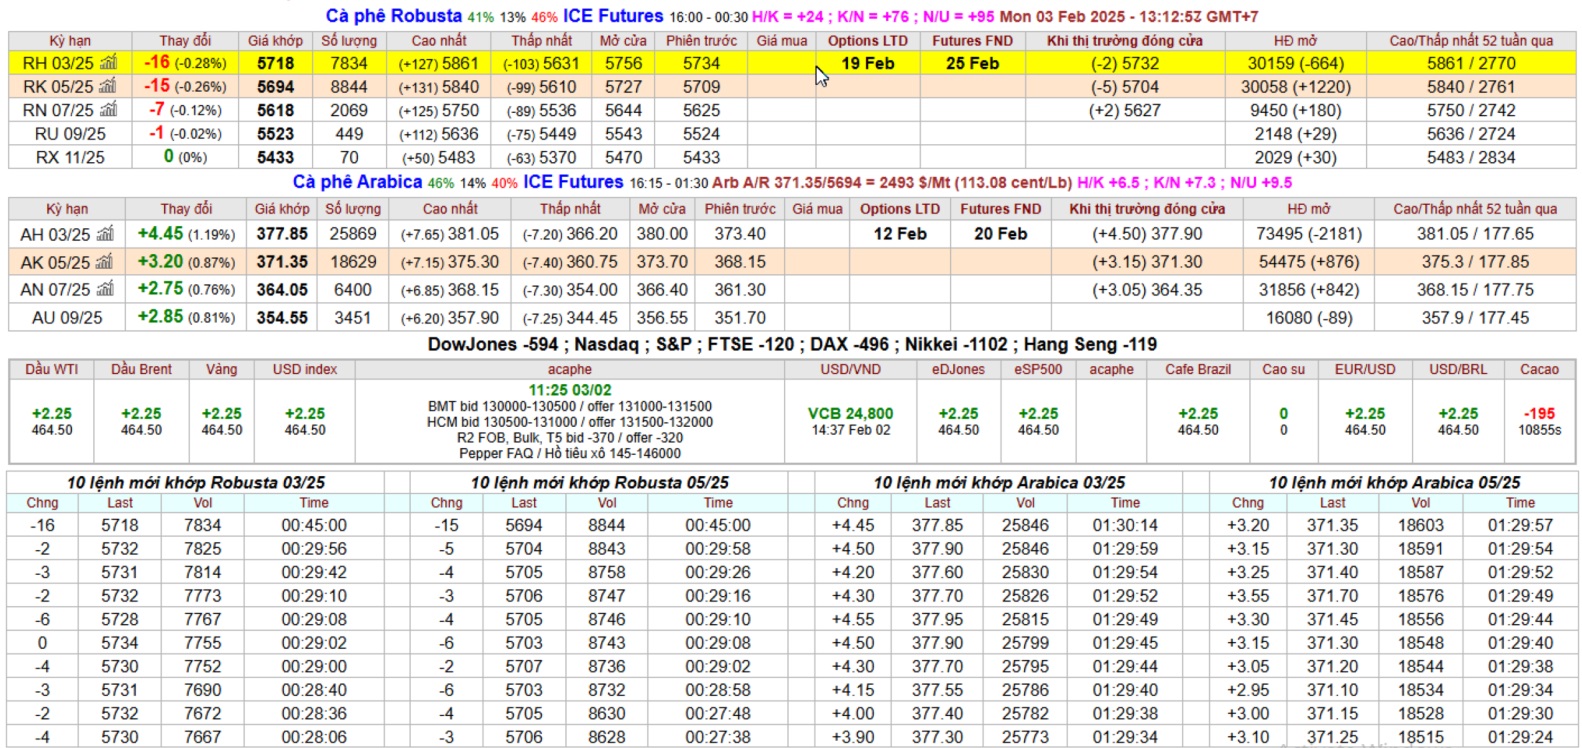Click the 'Cao su' column header

tap(1283, 369)
